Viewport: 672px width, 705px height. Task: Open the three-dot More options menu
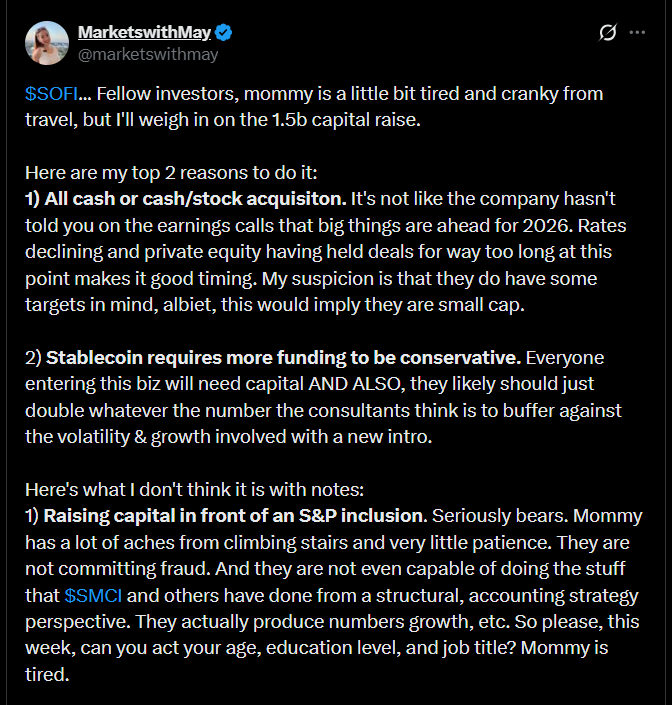637,33
